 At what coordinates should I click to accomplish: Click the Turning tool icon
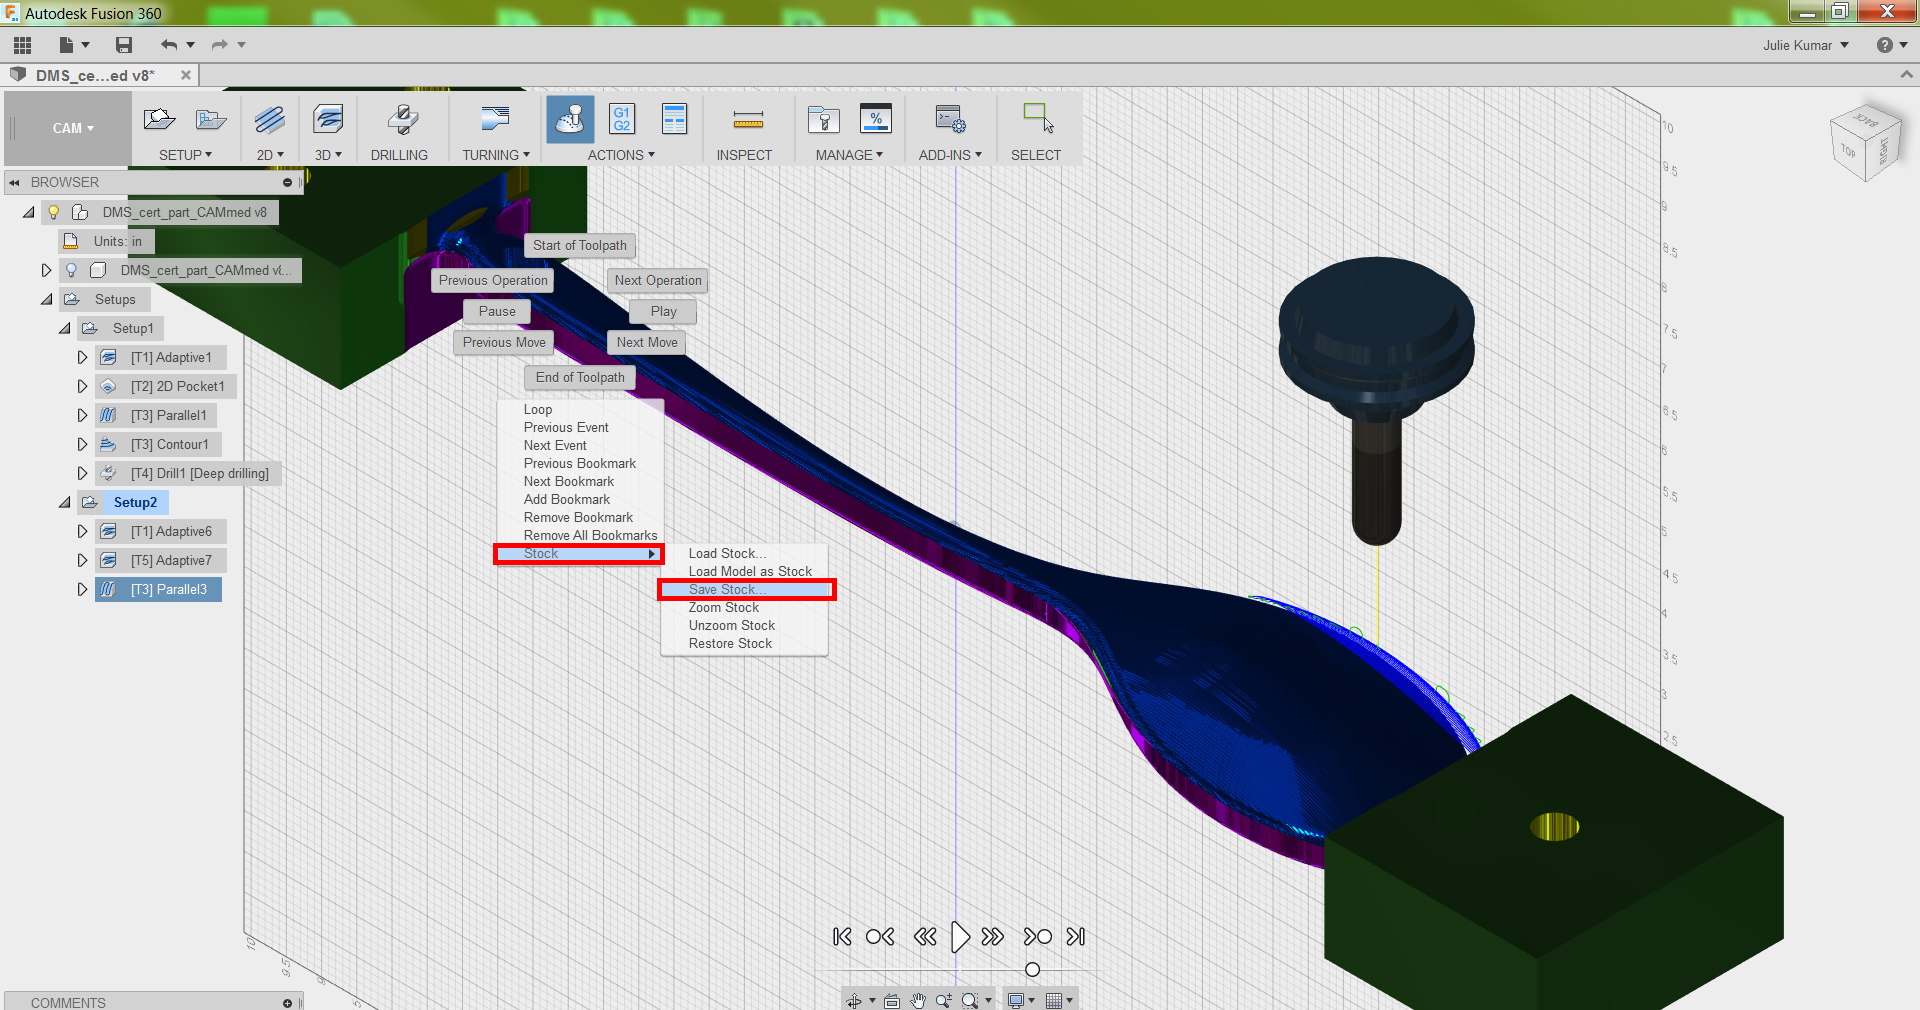click(x=495, y=120)
